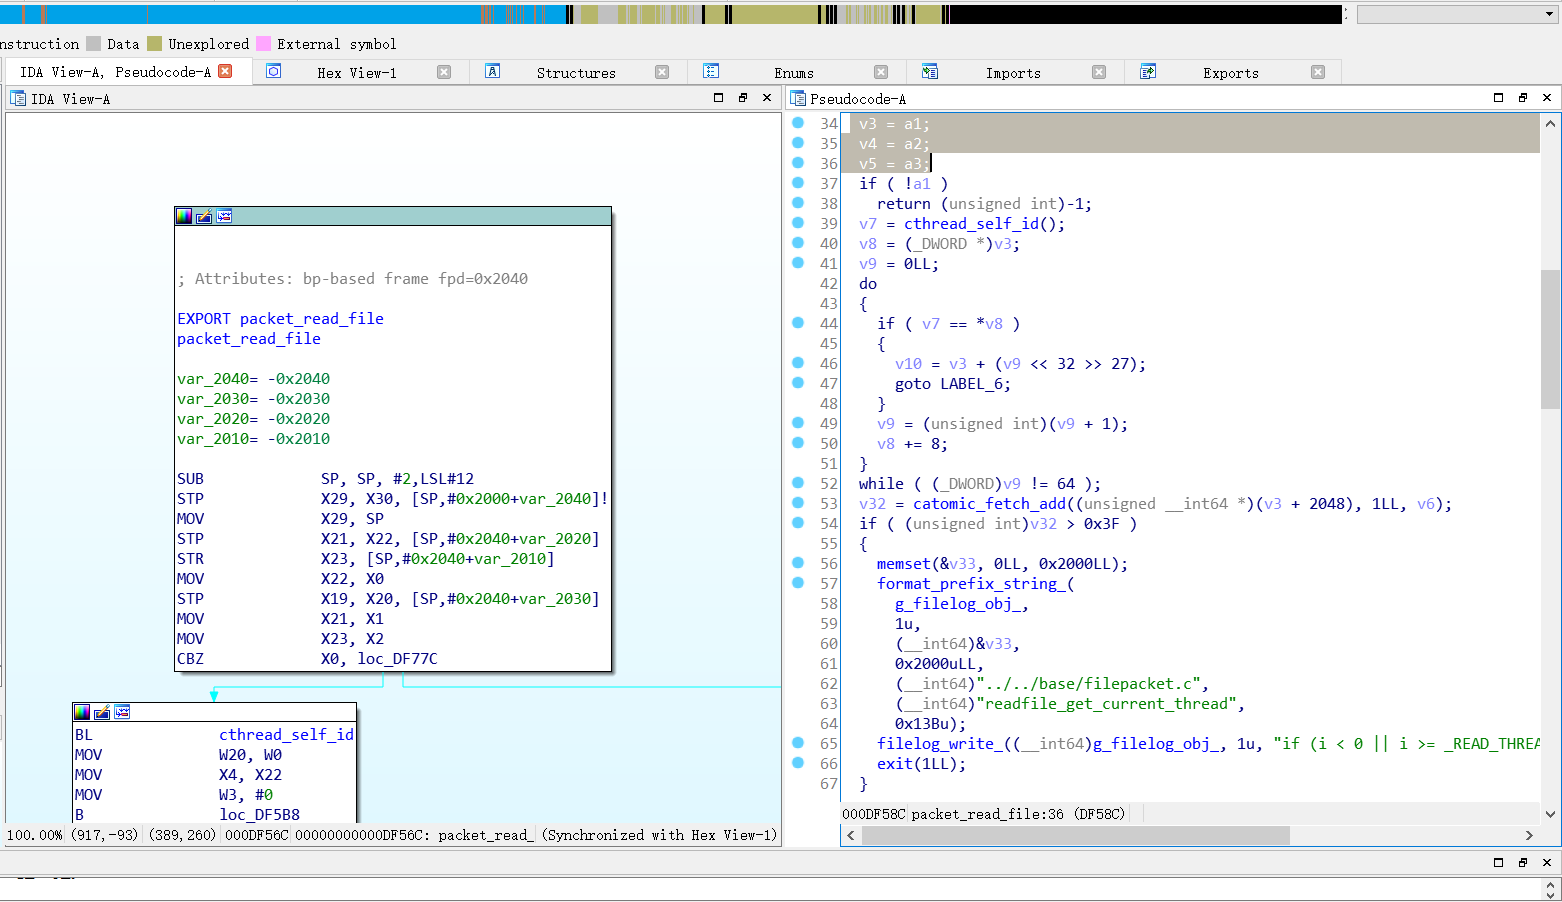Click the Exports tab icon
The image size is (1562, 902).
pos(1148,71)
